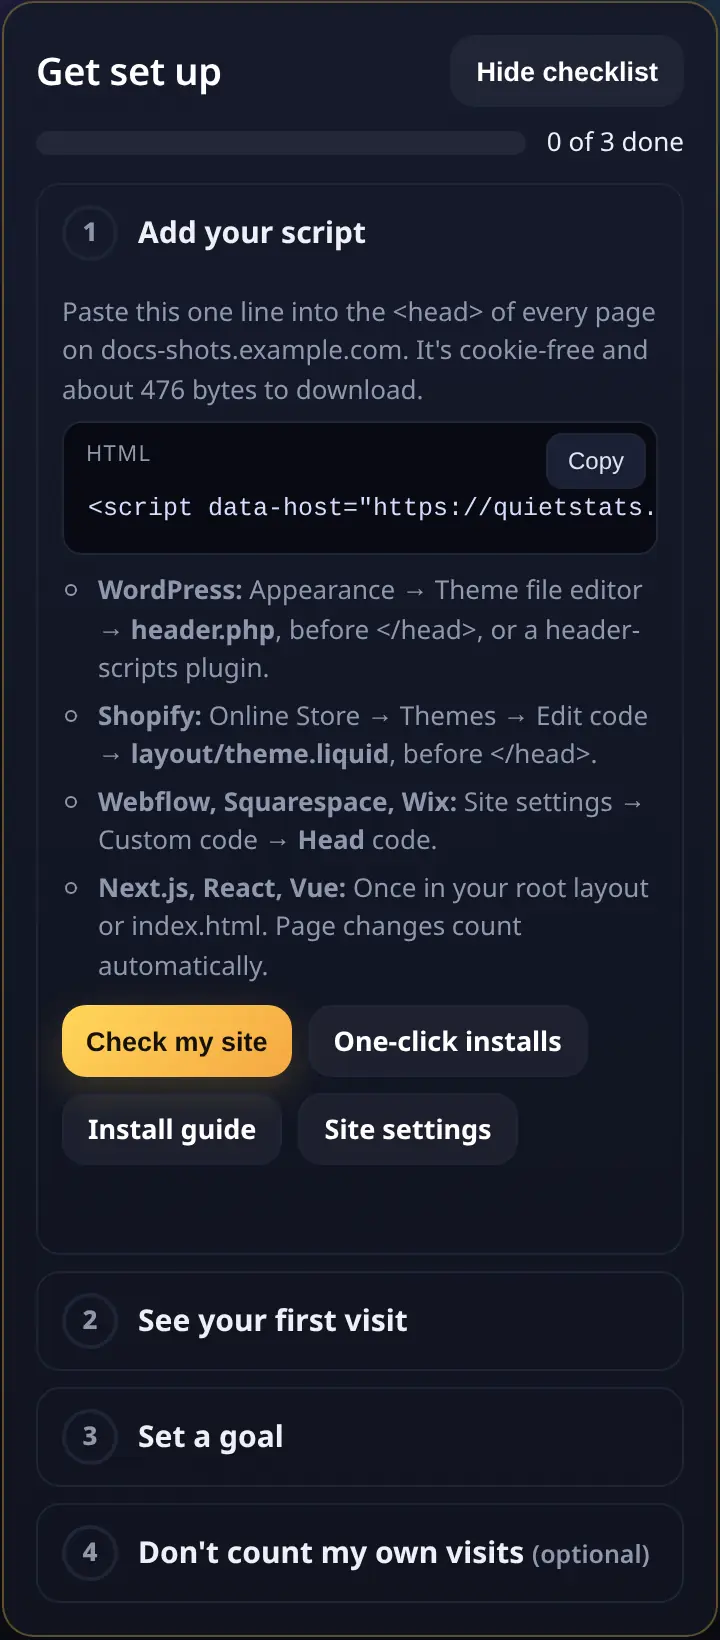Screen dimensions: 720x1640
Task: Click the step 2 number circle
Action: 90,1321
